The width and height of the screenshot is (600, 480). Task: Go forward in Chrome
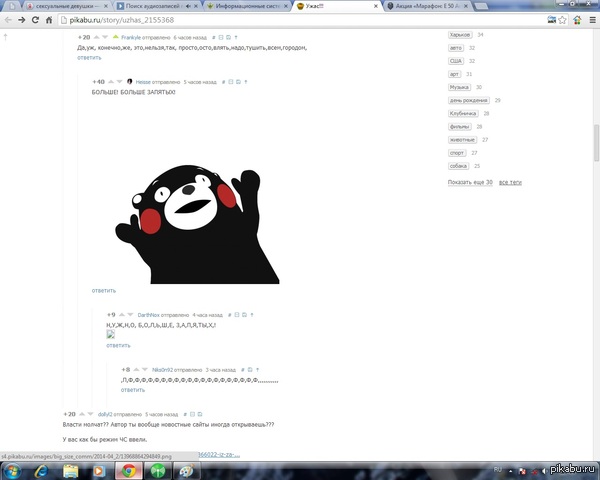(22, 20)
